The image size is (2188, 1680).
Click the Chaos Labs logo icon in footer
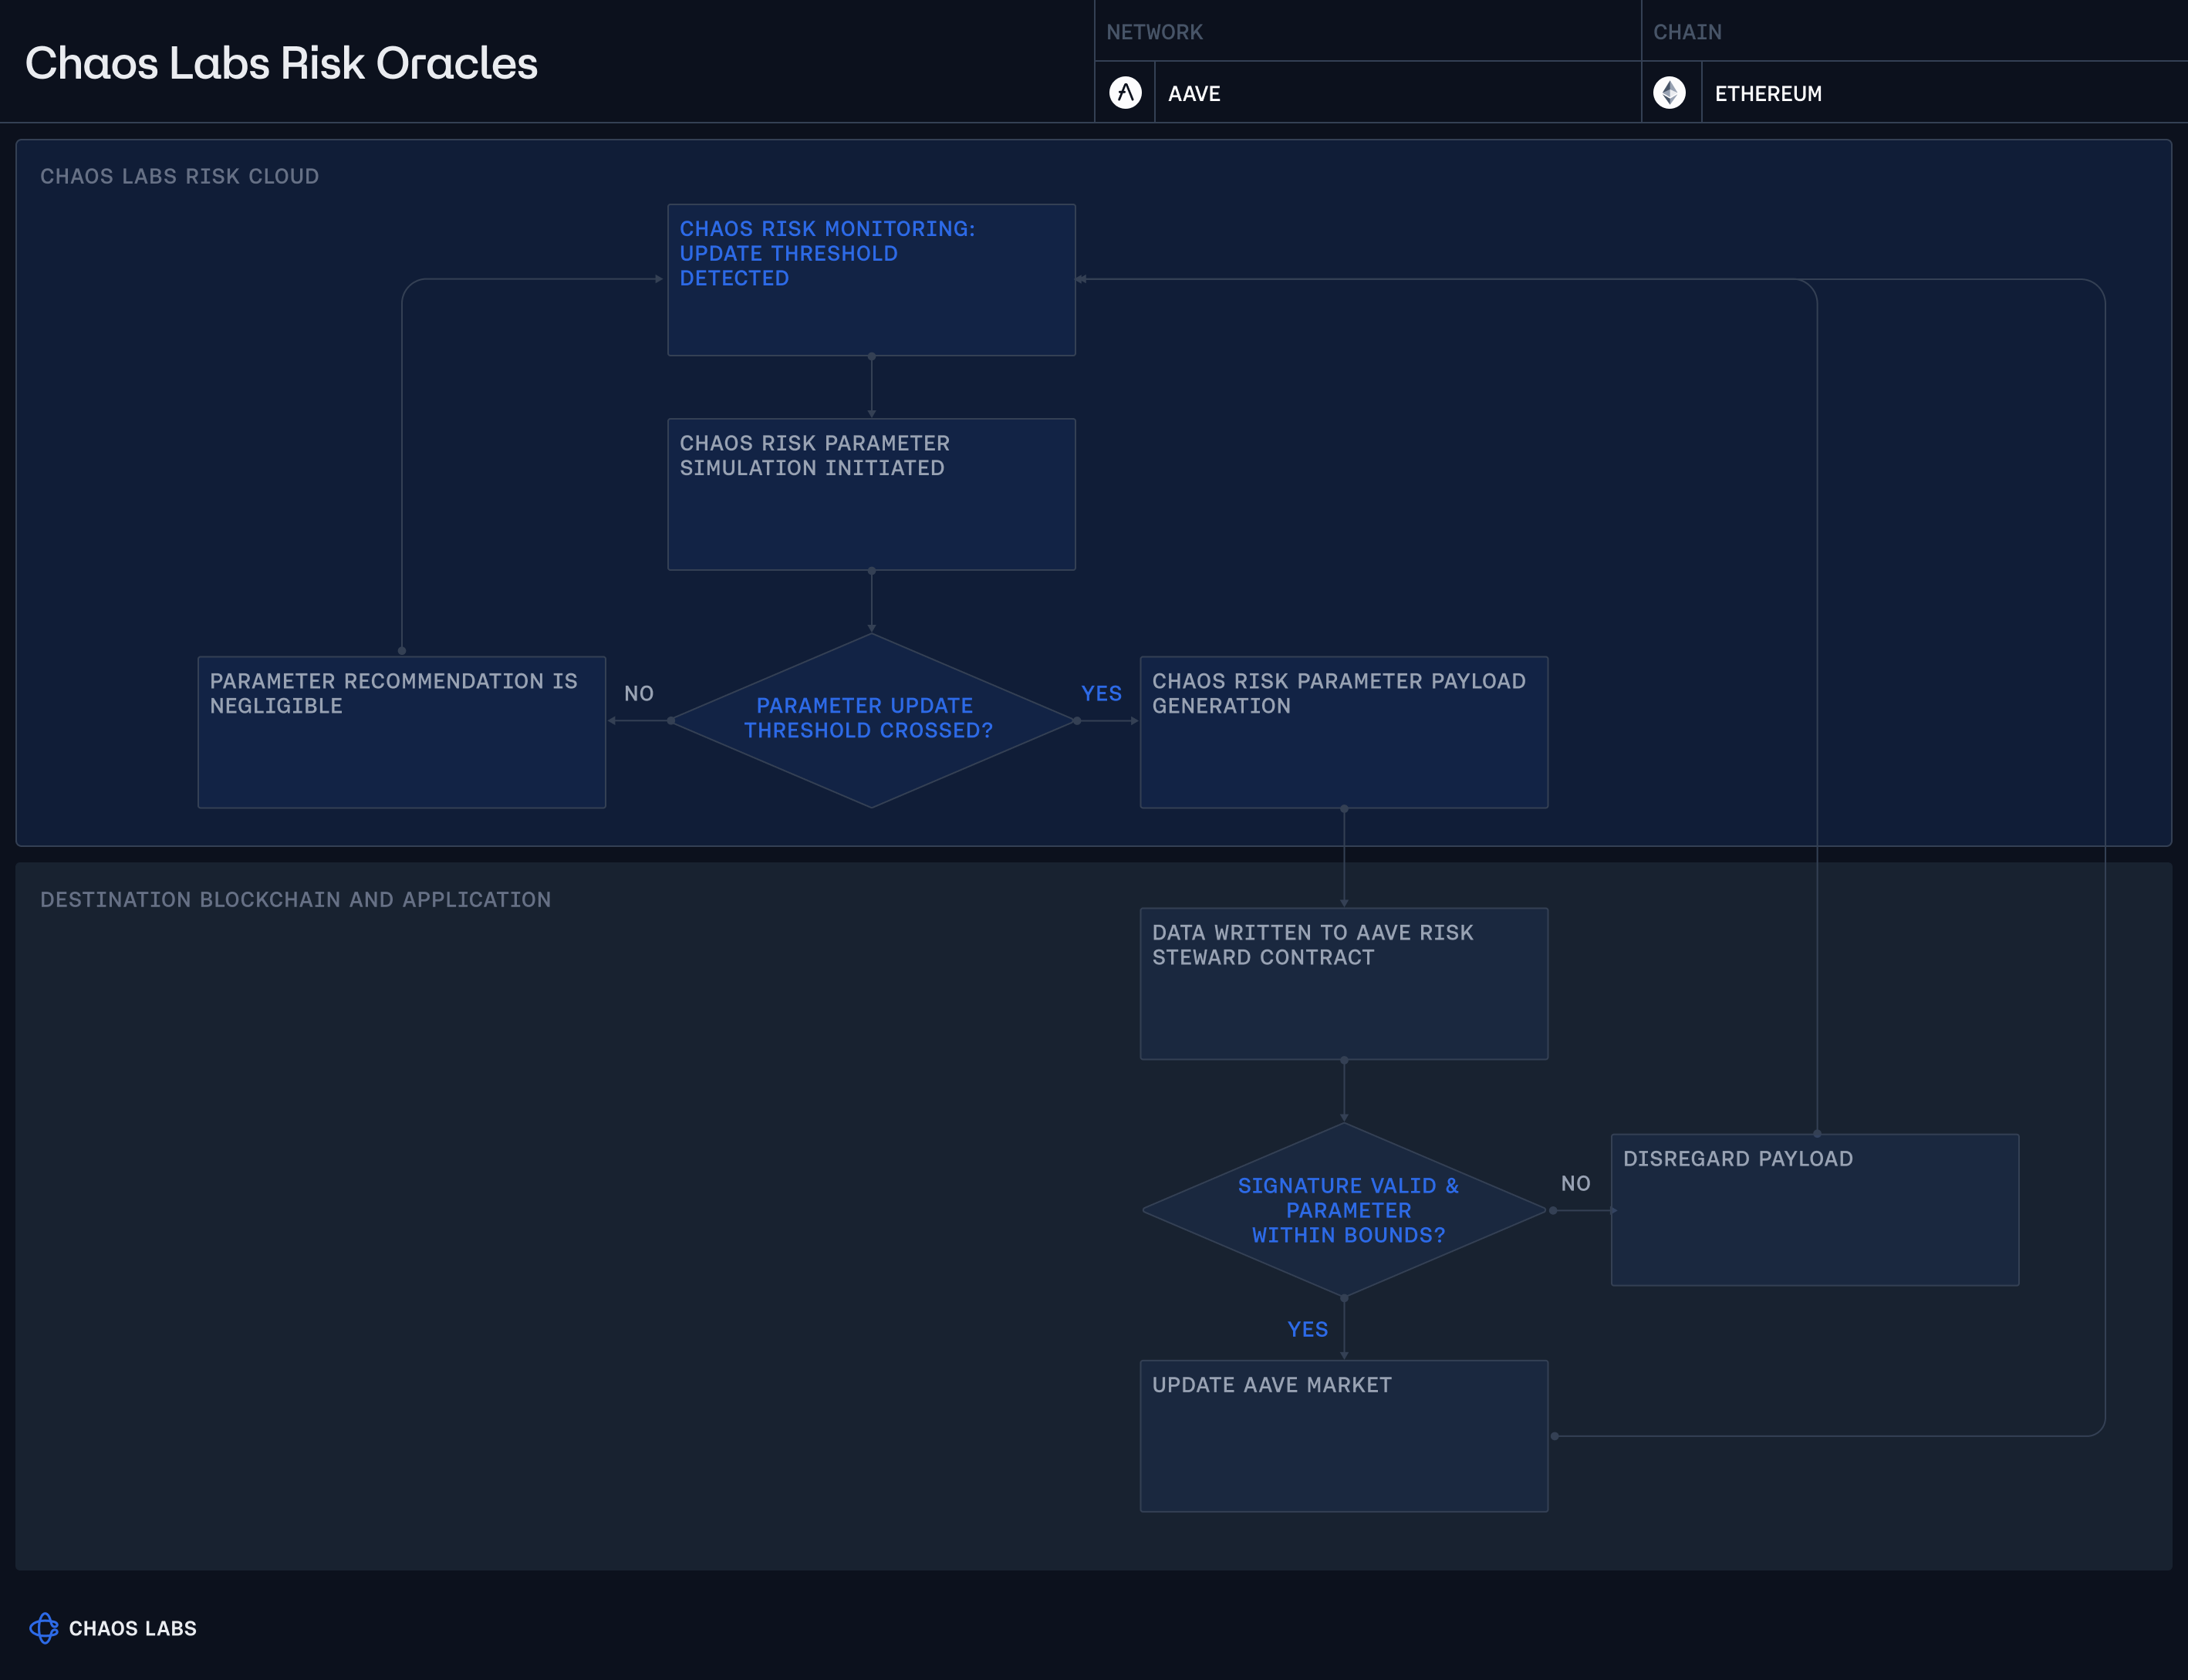(x=44, y=1628)
